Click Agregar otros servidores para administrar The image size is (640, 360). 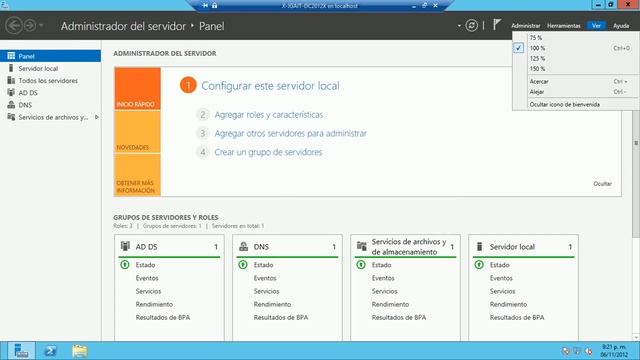tap(291, 133)
